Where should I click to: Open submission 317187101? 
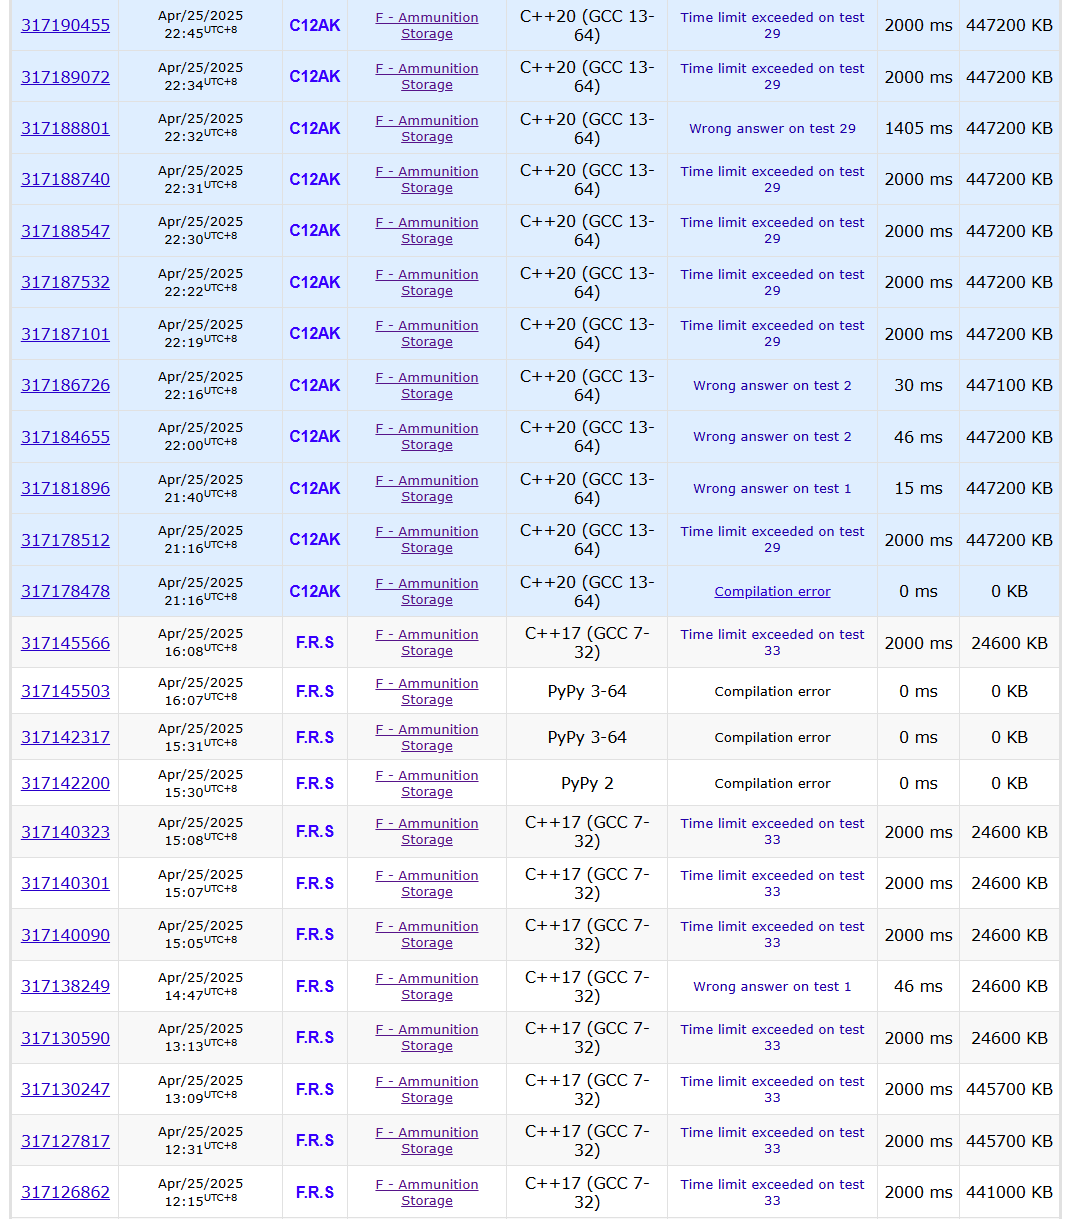tap(65, 334)
